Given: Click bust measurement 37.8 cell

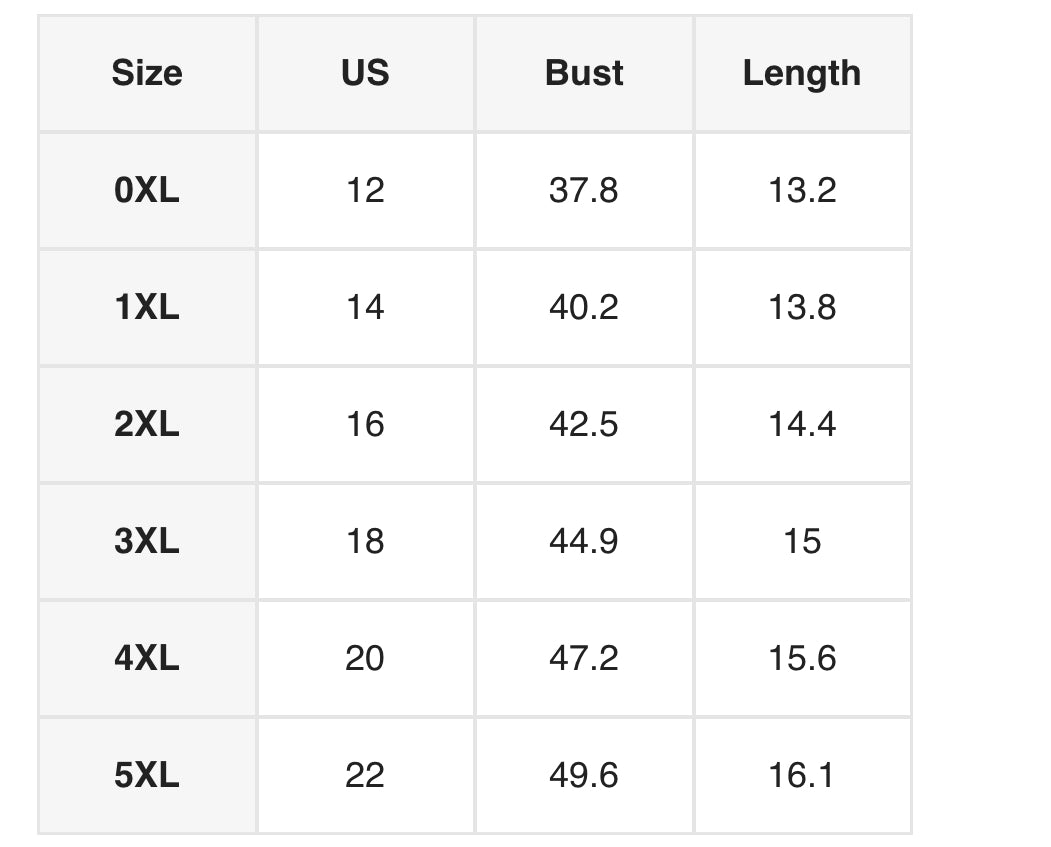Looking at the screenshot, I should pyautogui.click(x=584, y=190).
